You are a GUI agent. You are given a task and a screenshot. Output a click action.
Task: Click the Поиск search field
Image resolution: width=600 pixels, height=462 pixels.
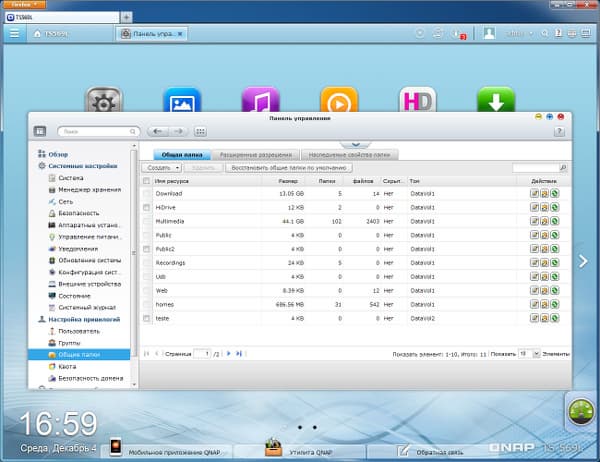(93, 131)
